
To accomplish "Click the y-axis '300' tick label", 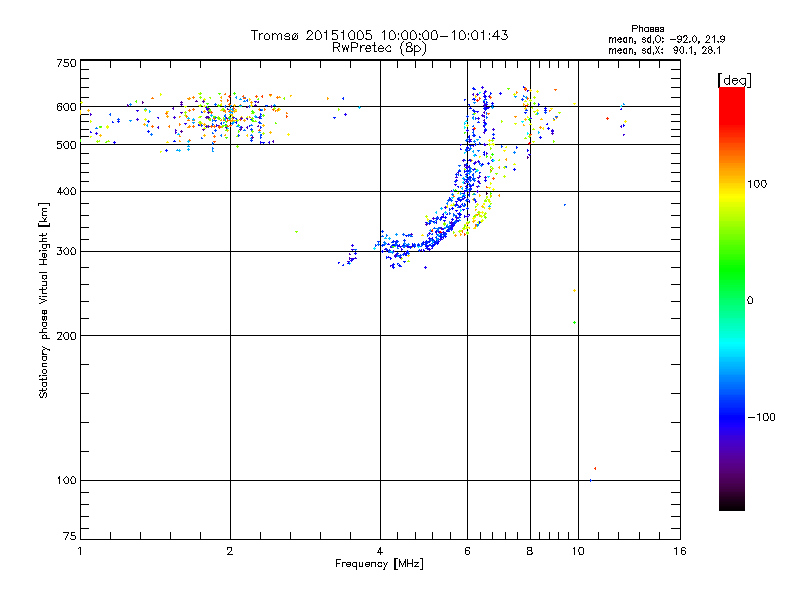I will point(66,251).
